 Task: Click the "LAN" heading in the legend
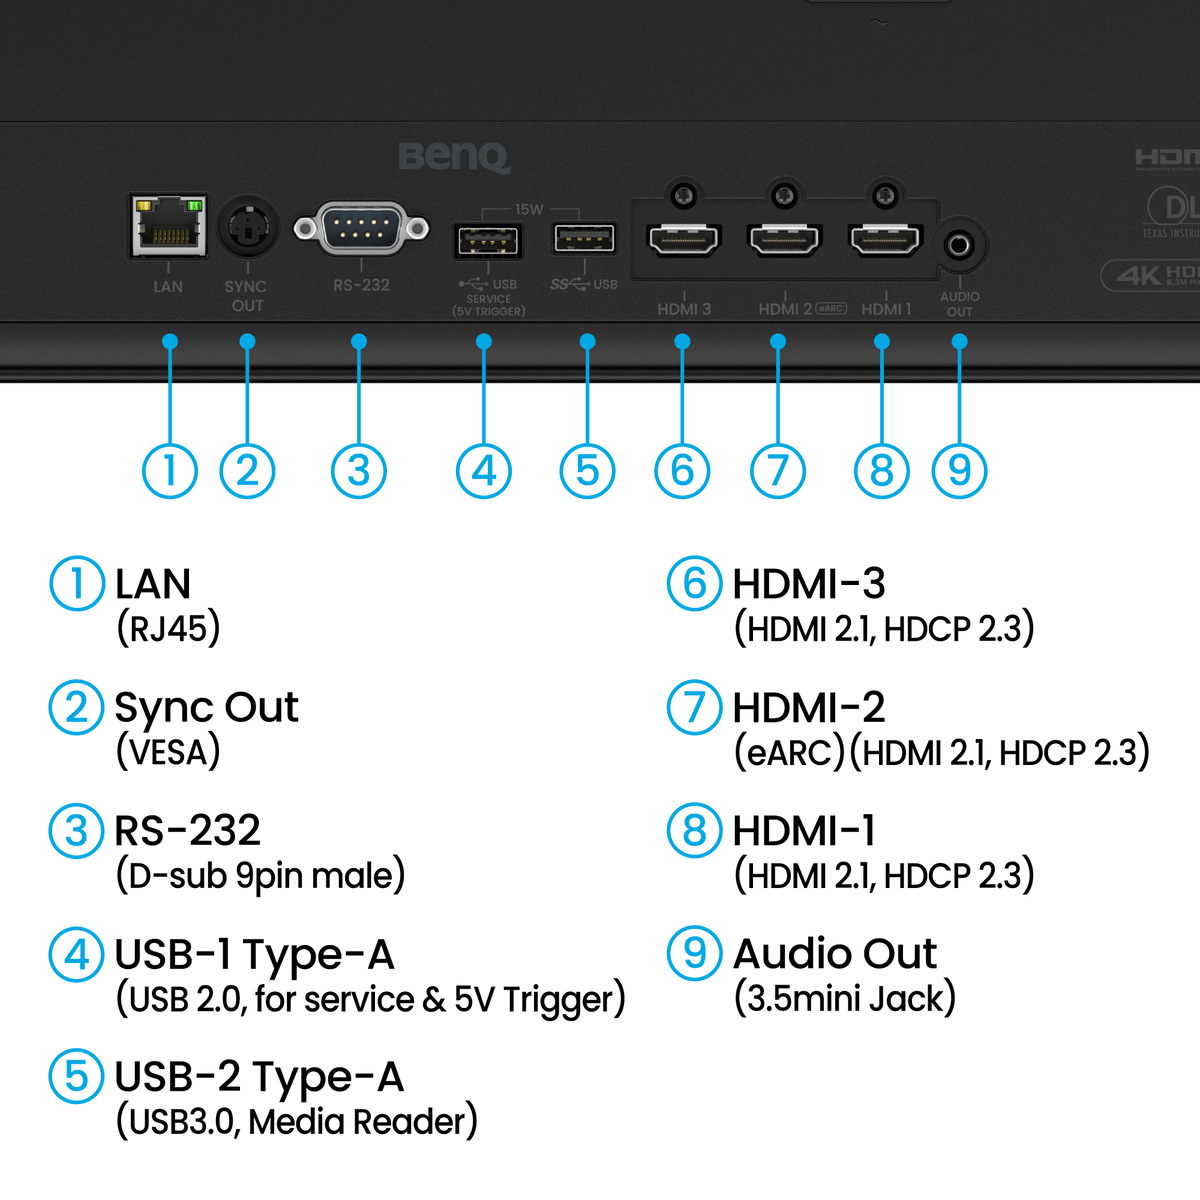pyautogui.click(x=153, y=584)
